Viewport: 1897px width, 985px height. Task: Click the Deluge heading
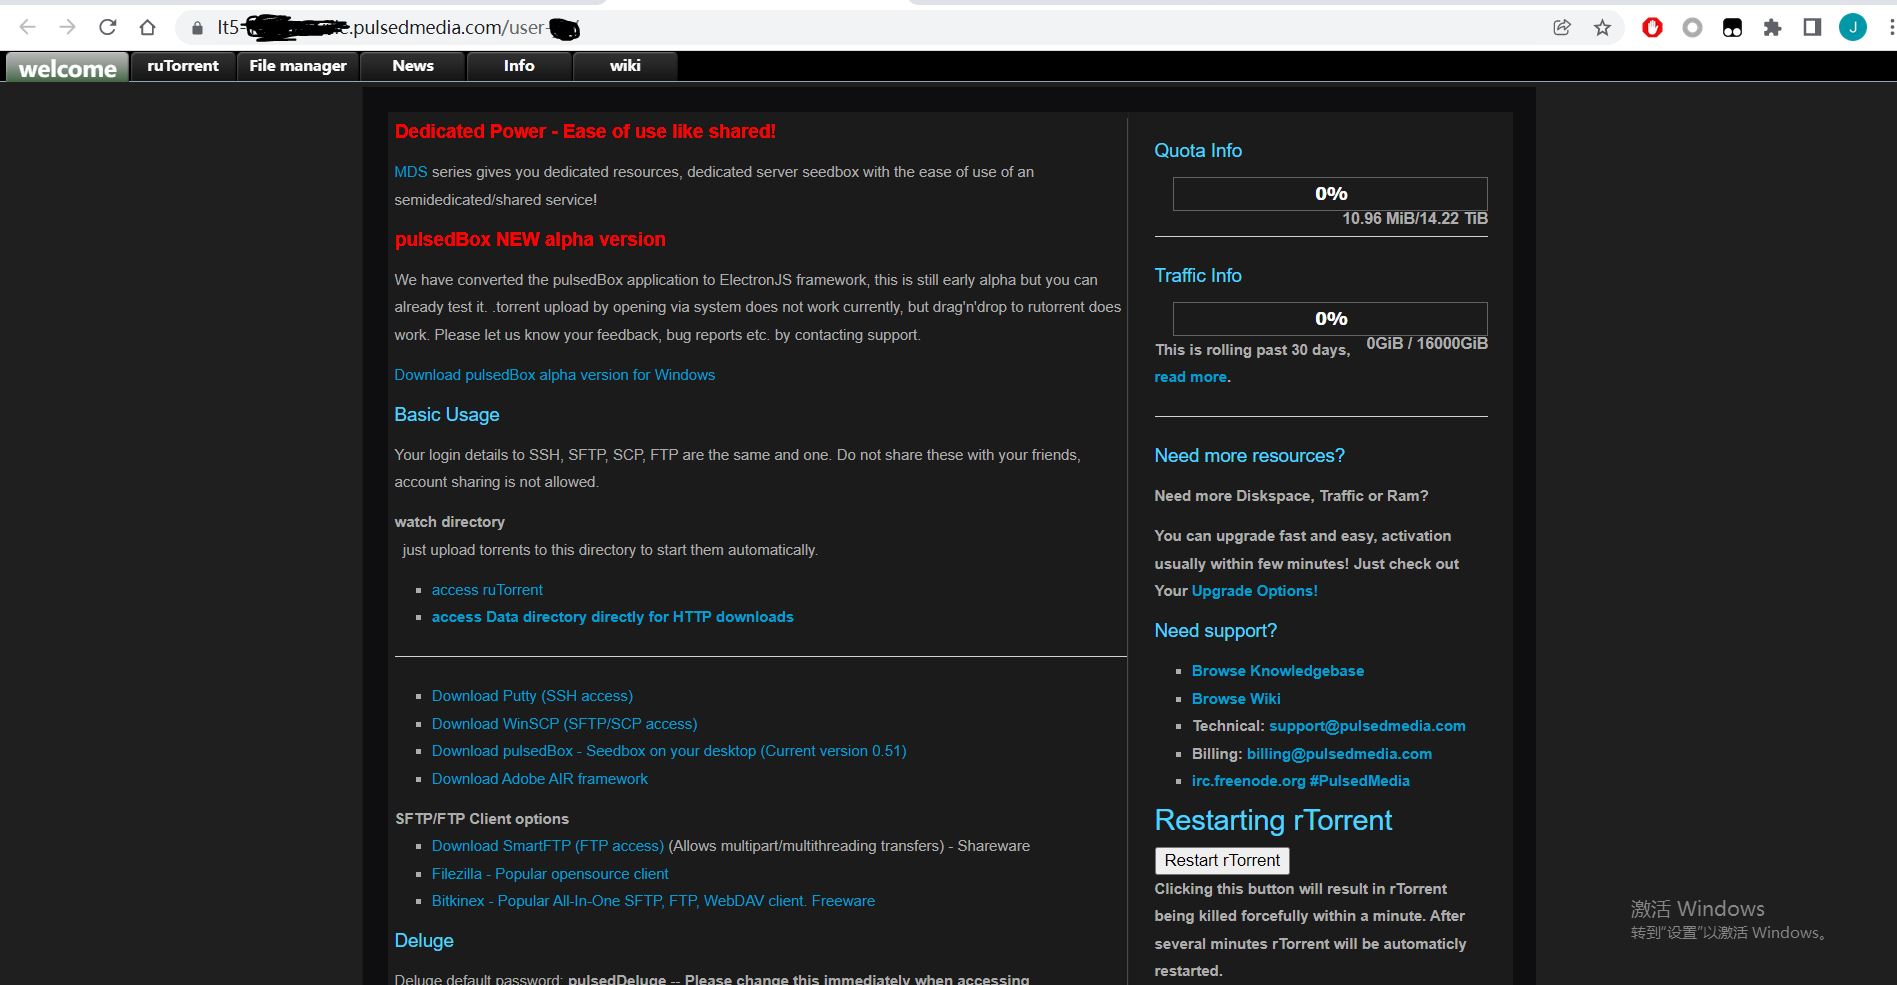pos(424,941)
